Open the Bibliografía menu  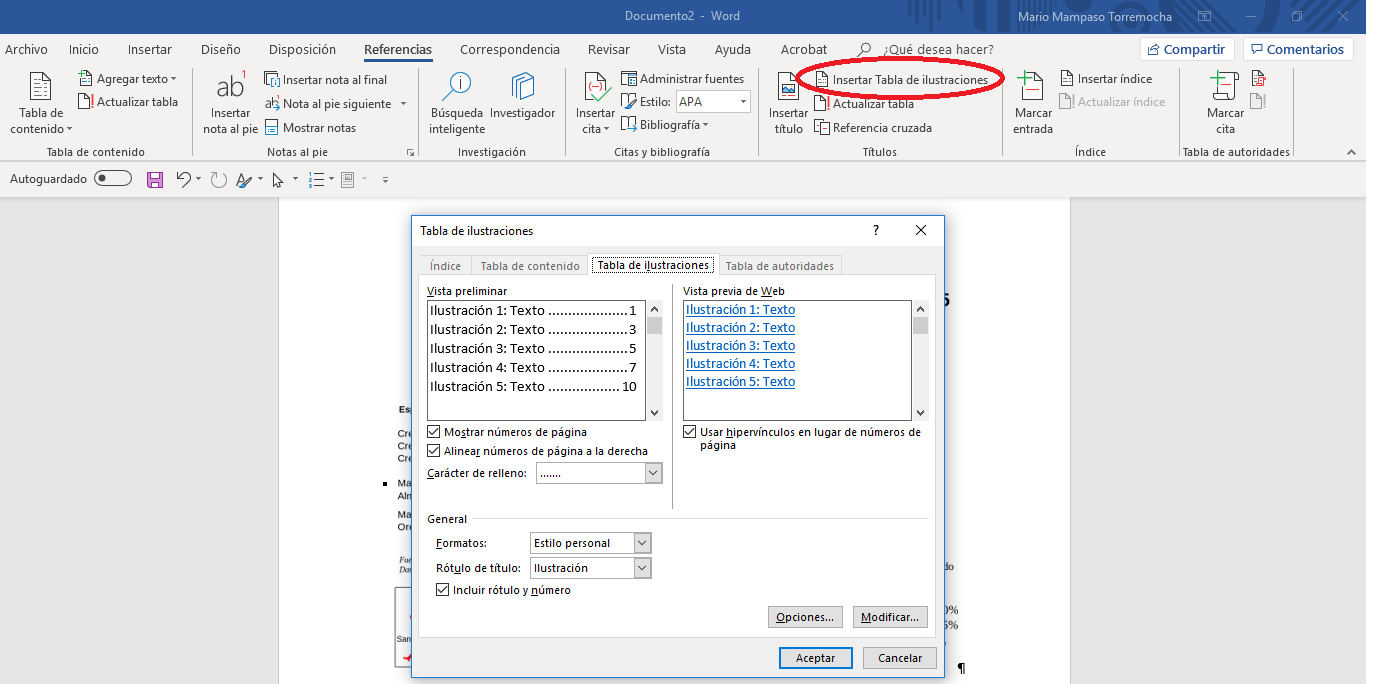pyautogui.click(x=665, y=125)
